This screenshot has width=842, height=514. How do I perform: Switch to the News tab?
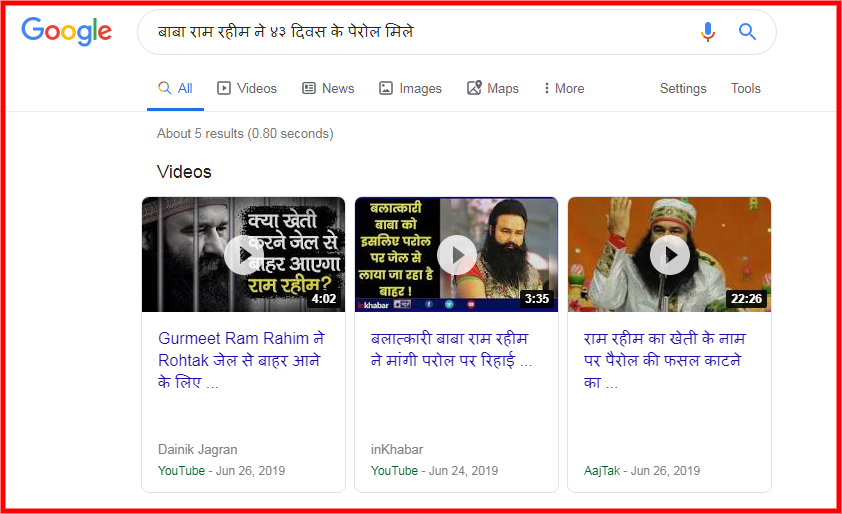click(x=328, y=89)
